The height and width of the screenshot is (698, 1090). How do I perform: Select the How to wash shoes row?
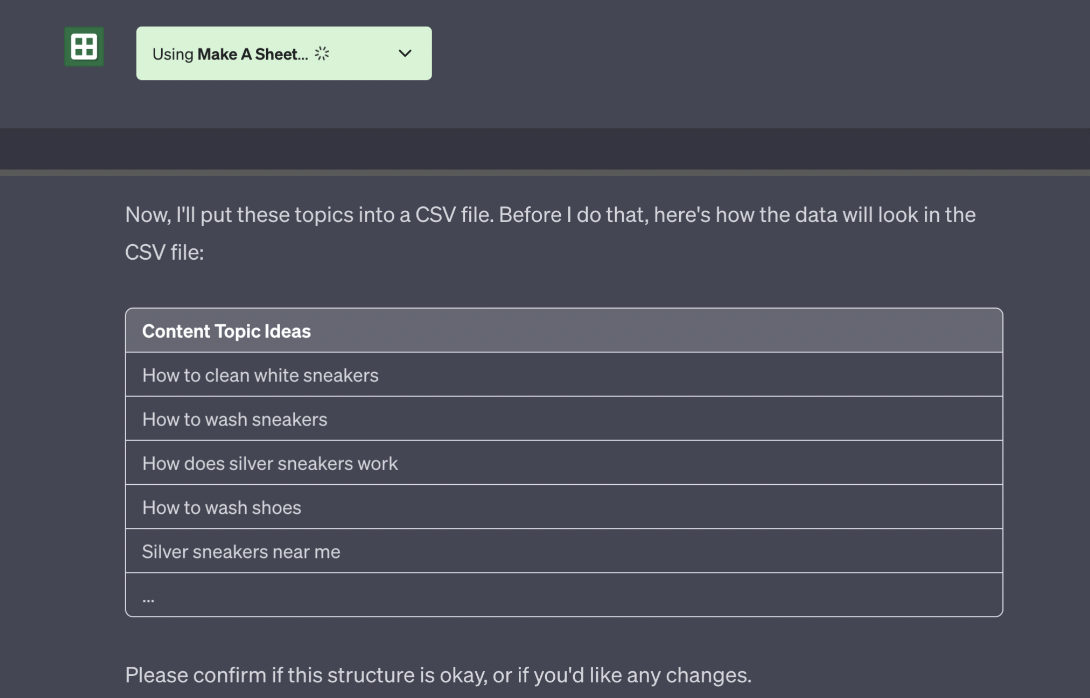(221, 508)
